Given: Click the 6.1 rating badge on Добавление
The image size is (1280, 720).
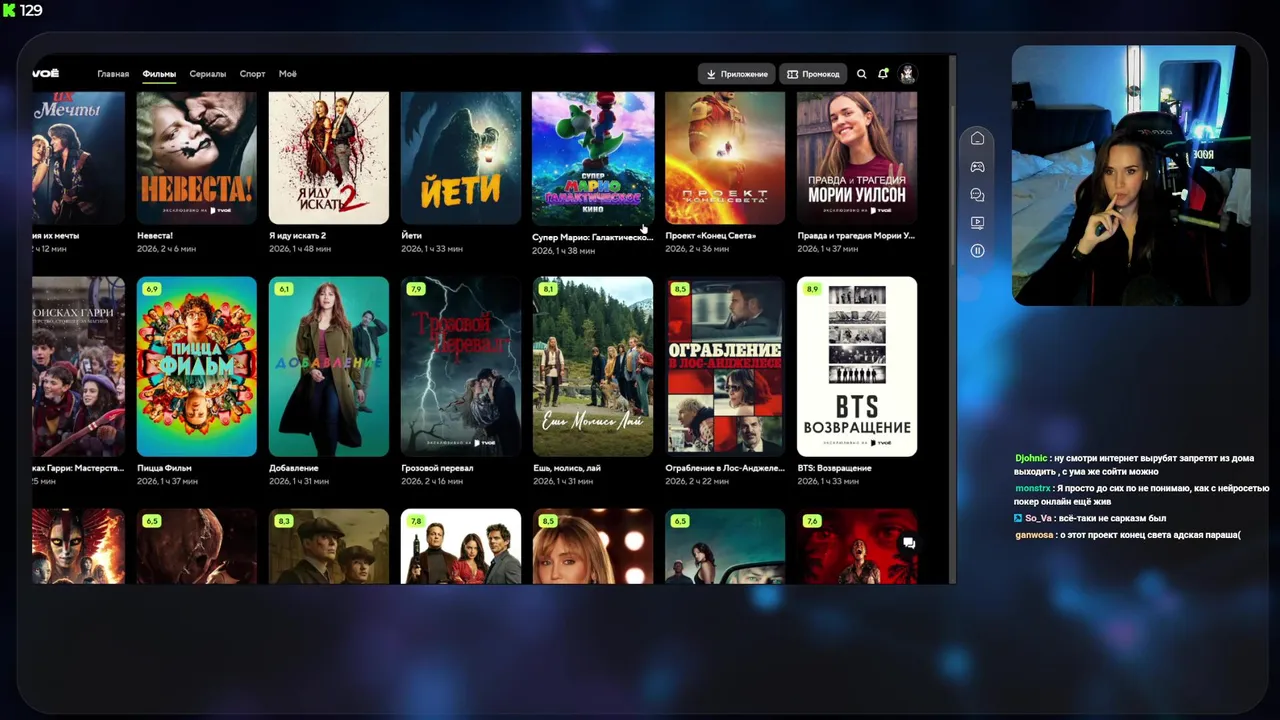Looking at the screenshot, I should 284,289.
